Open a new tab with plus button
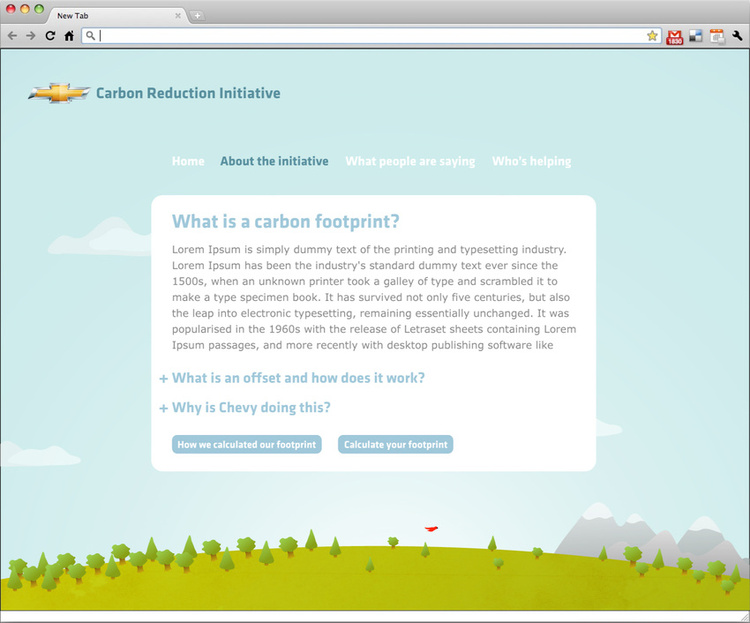Image resolution: width=750 pixels, height=623 pixels. [197, 15]
